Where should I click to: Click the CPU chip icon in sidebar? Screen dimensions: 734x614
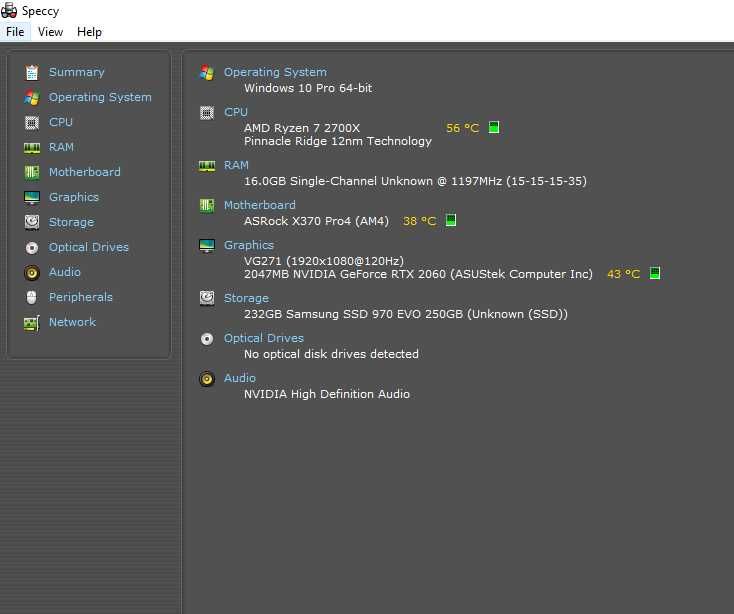32,123
